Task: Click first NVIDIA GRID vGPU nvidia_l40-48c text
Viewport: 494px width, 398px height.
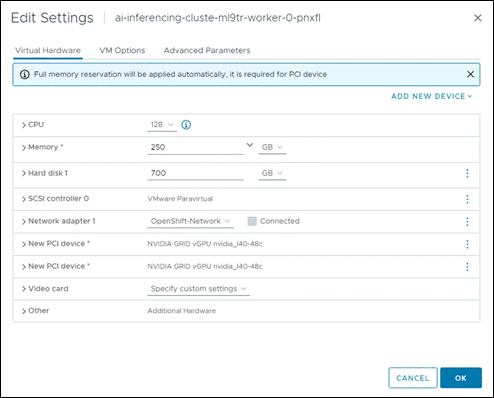Action: point(205,244)
